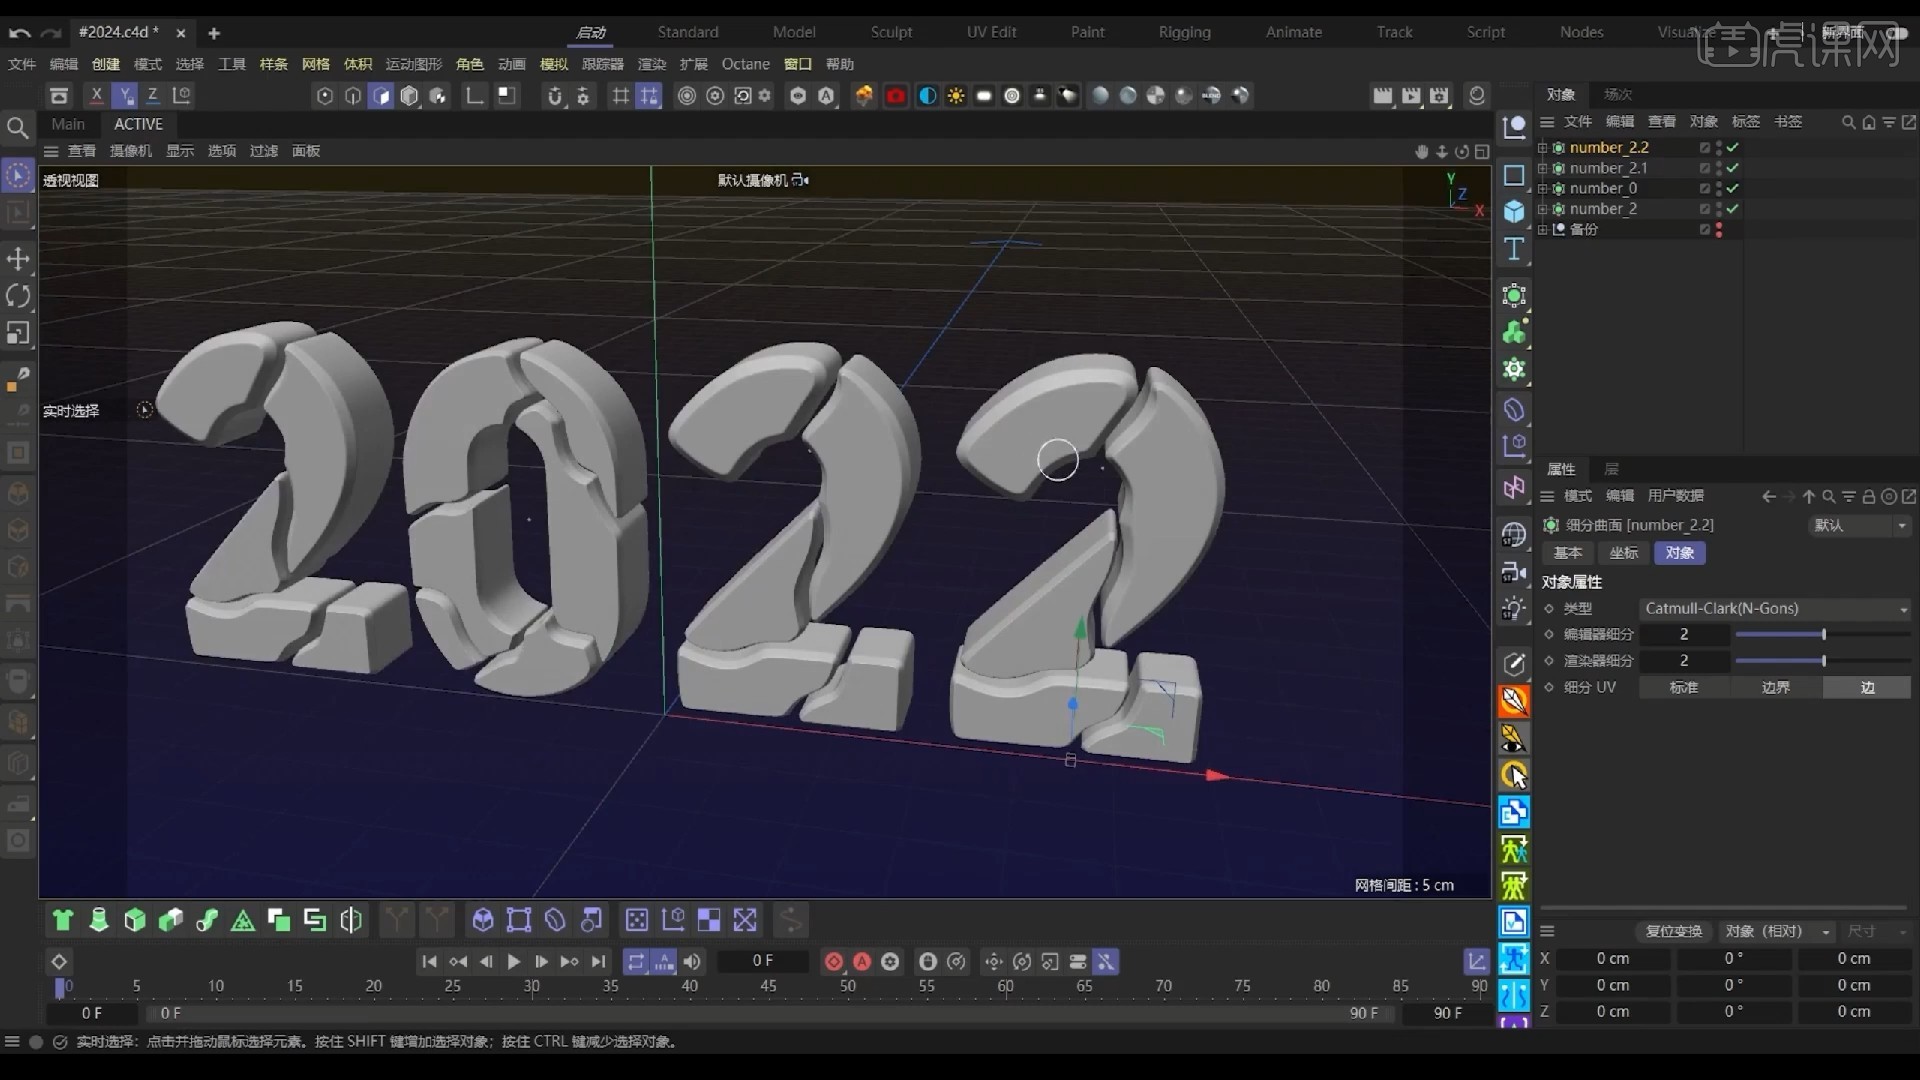
Task: Click the dice icon in bottom toolbar
Action: pyautogui.click(x=637, y=920)
